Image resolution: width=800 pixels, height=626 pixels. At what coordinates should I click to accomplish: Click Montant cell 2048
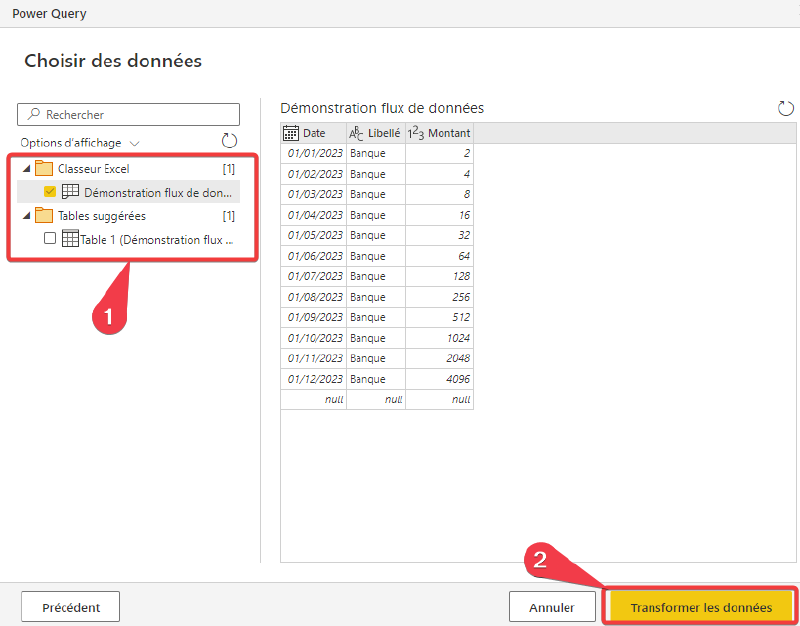click(439, 359)
